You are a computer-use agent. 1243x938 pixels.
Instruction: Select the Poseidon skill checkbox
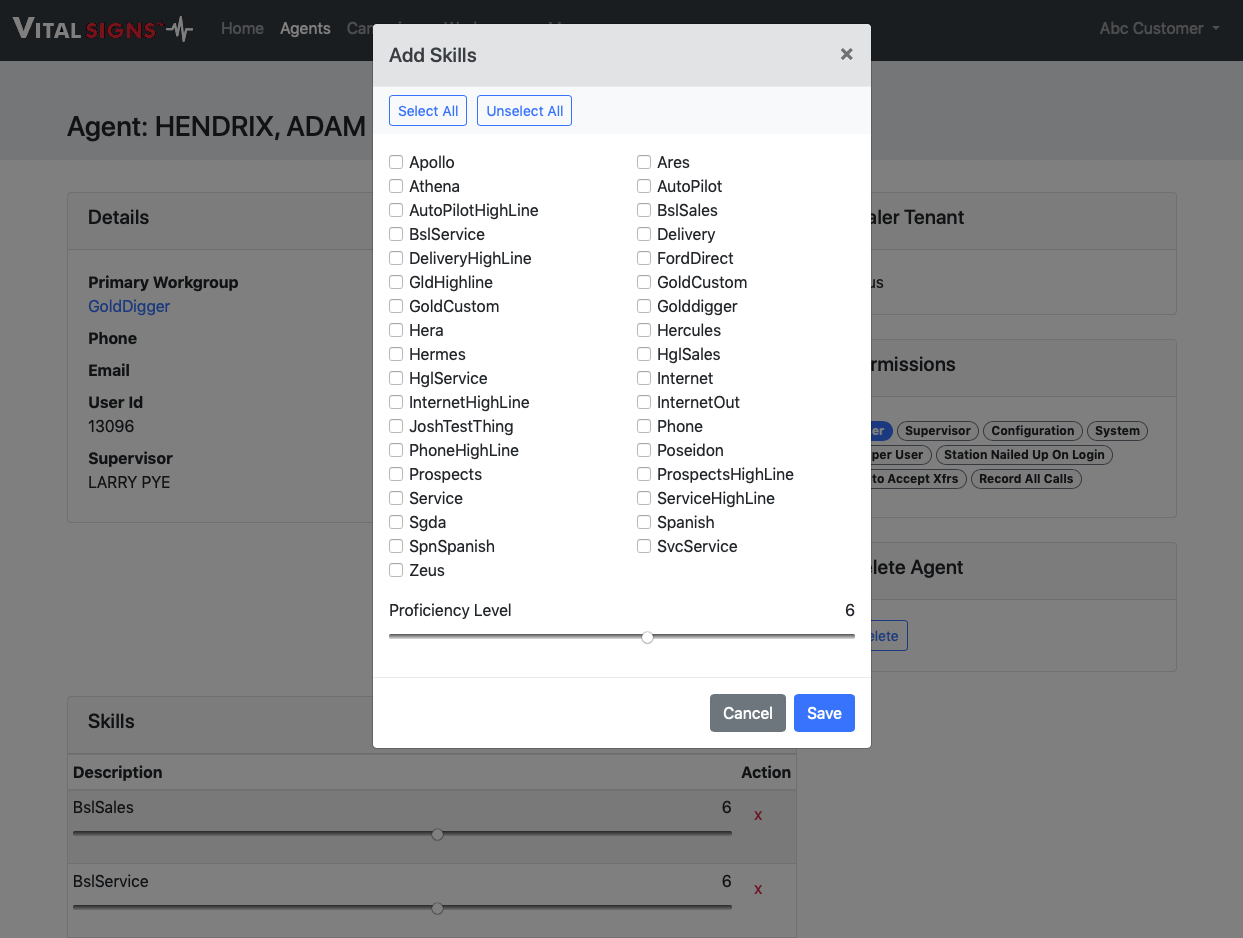644,450
